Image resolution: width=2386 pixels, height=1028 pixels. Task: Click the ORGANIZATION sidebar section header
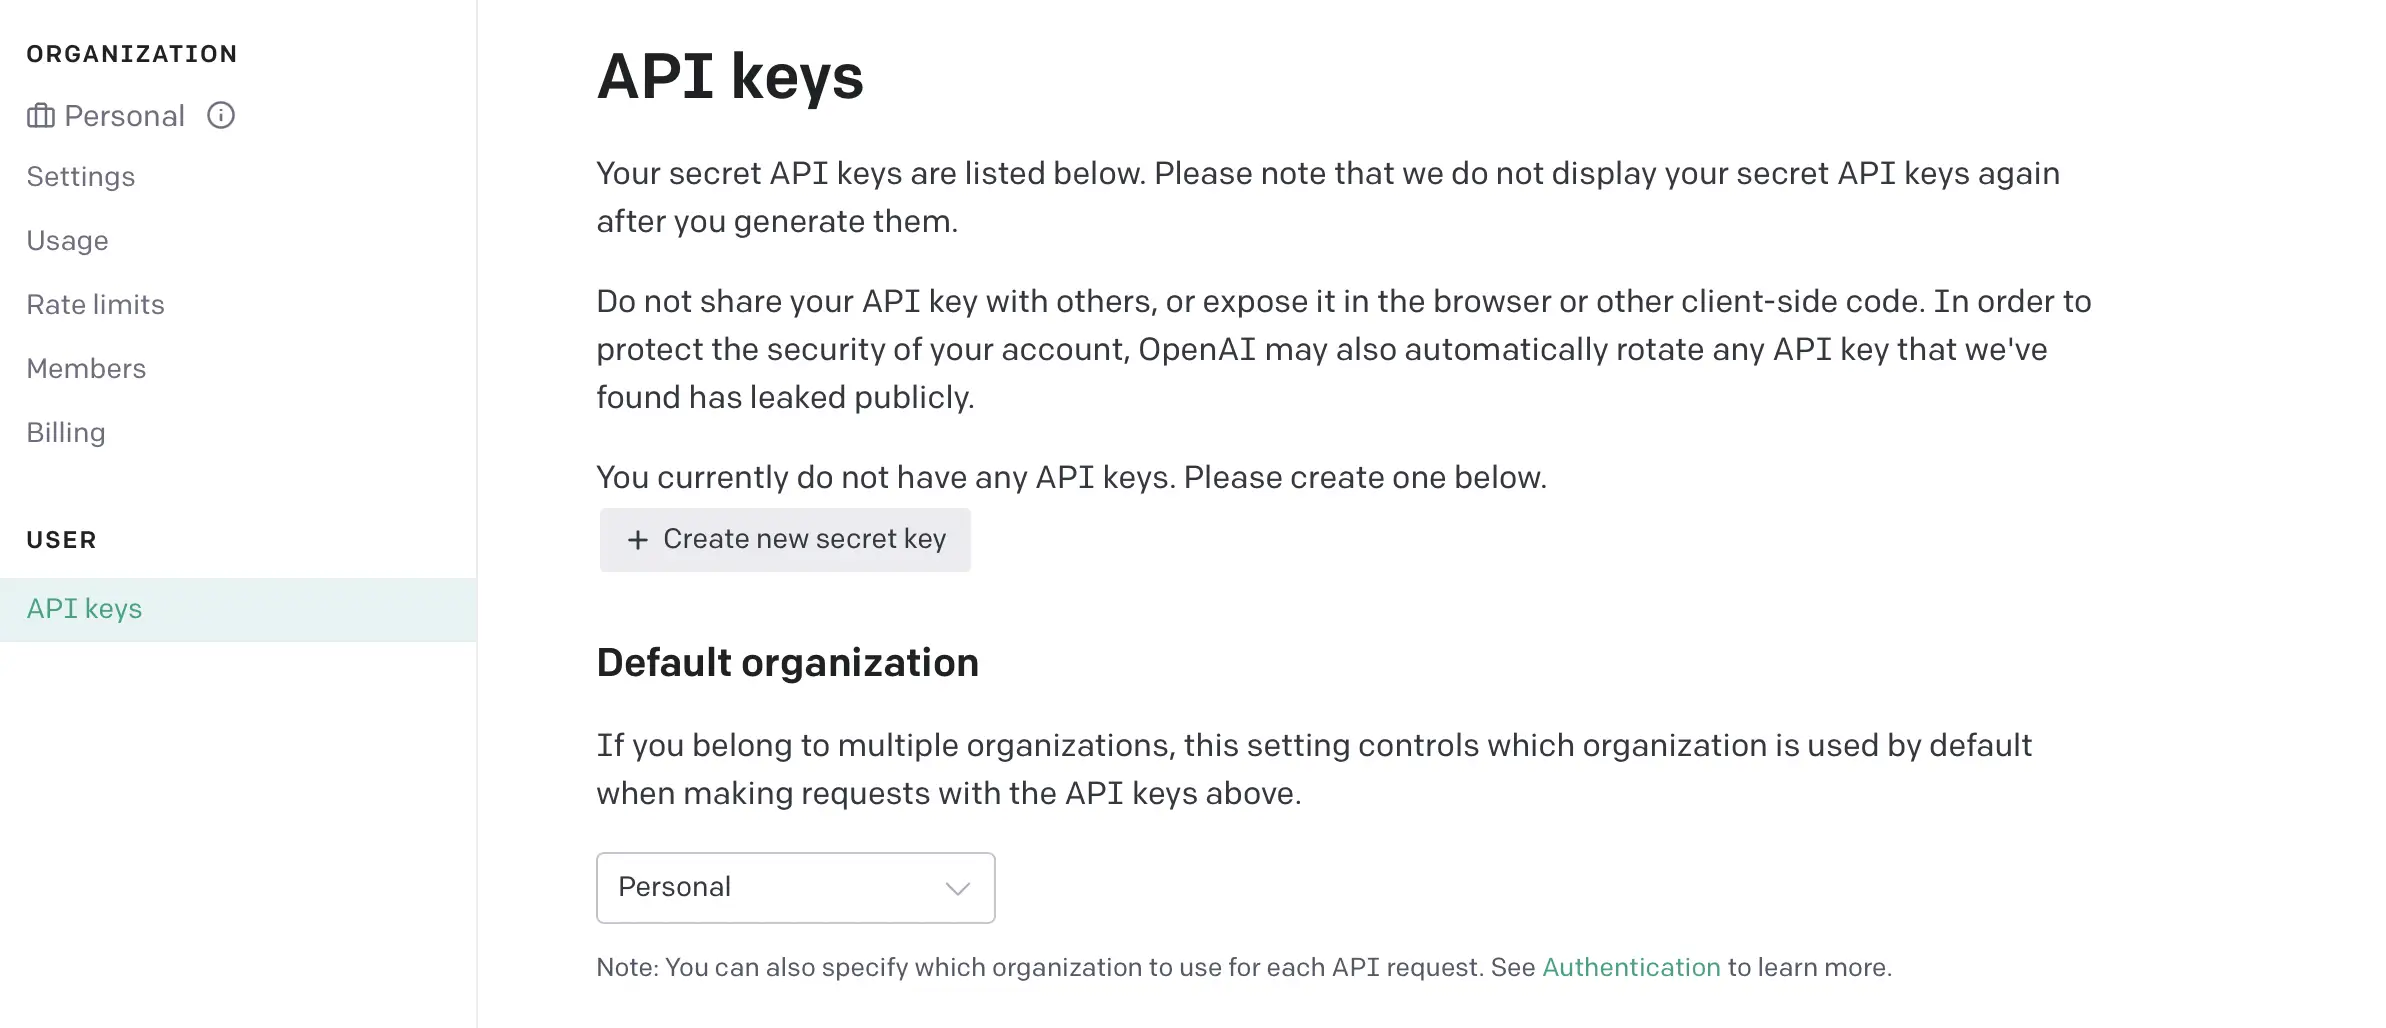click(x=132, y=54)
